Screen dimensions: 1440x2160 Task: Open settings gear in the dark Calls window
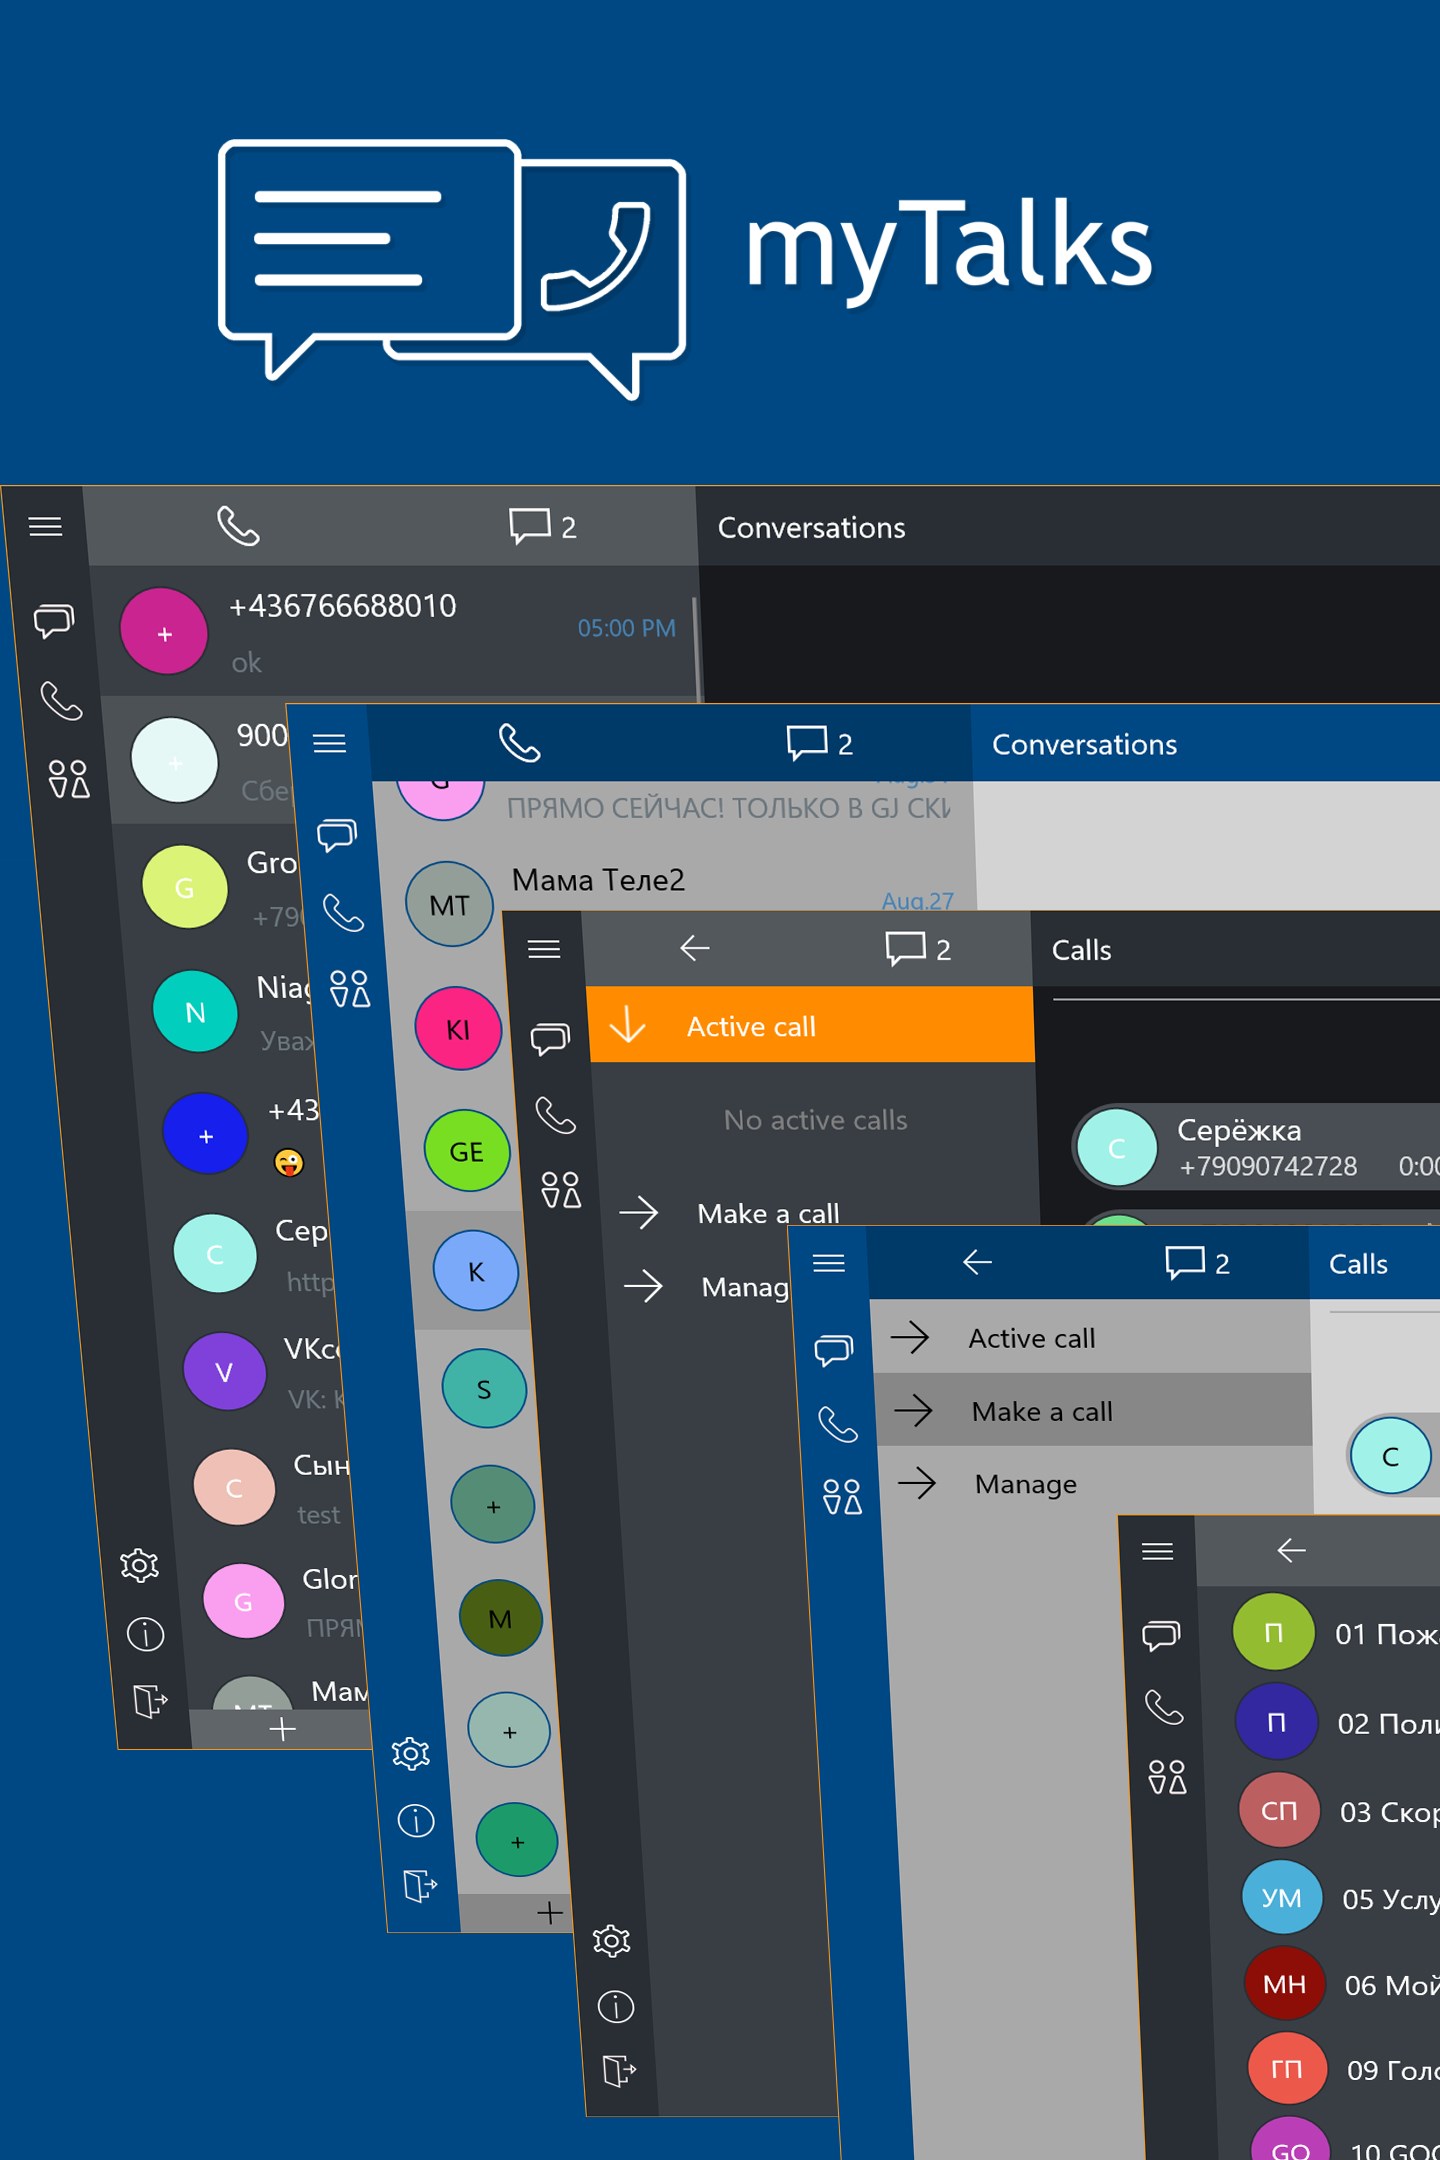point(611,1941)
